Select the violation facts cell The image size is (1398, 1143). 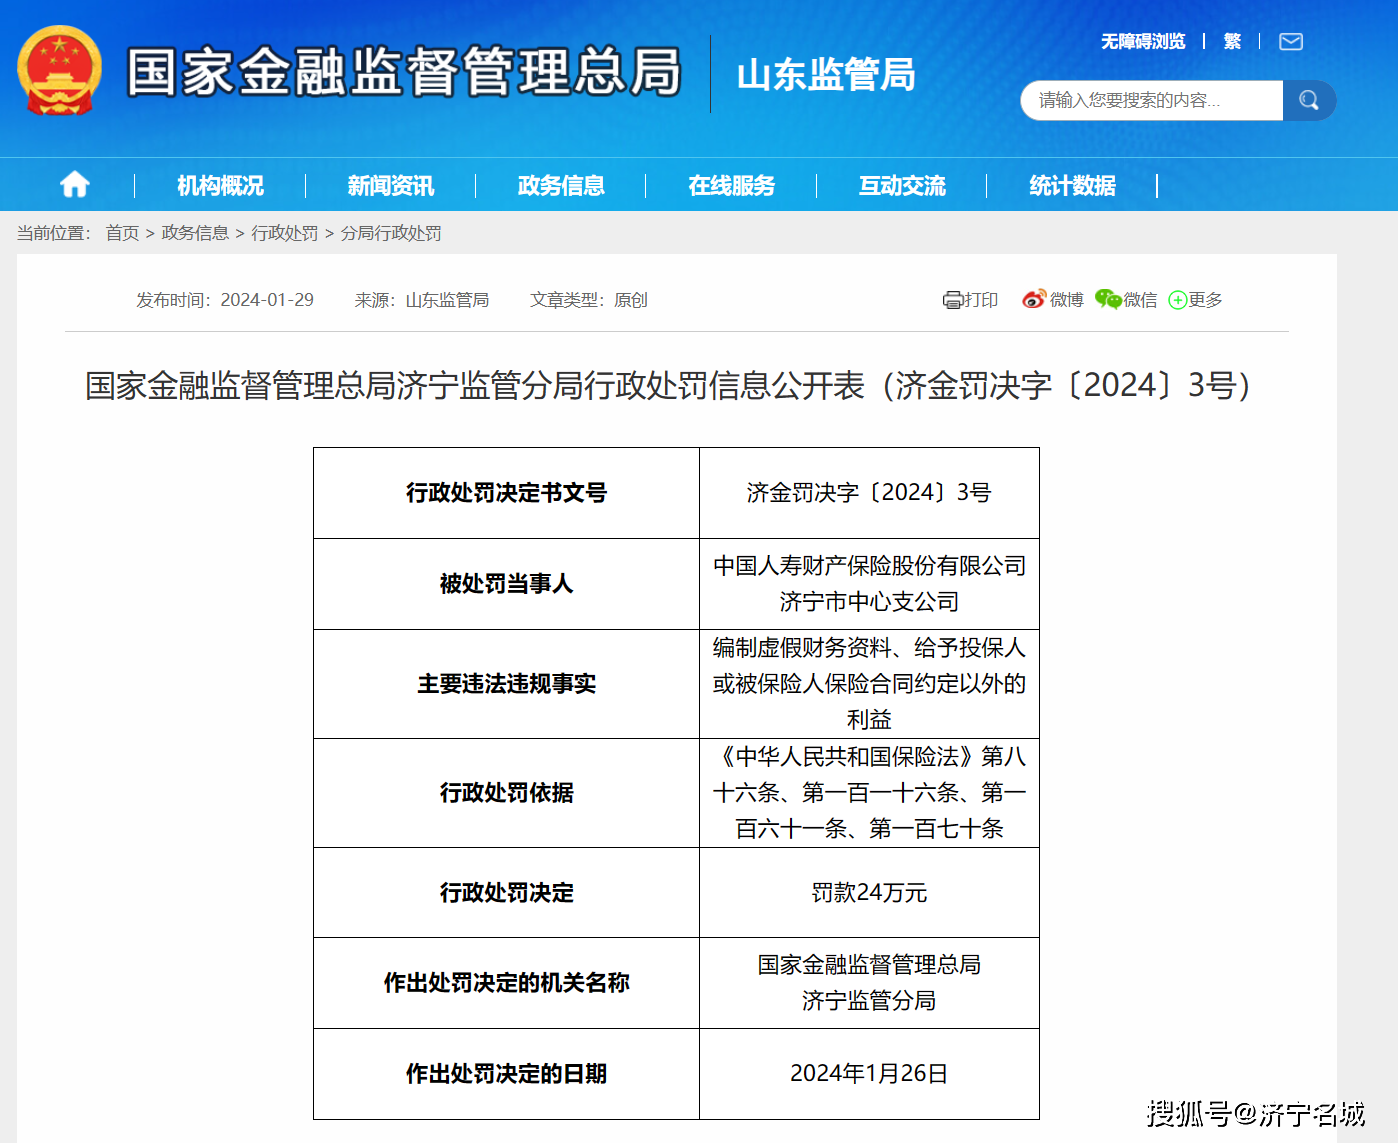[x=869, y=684]
